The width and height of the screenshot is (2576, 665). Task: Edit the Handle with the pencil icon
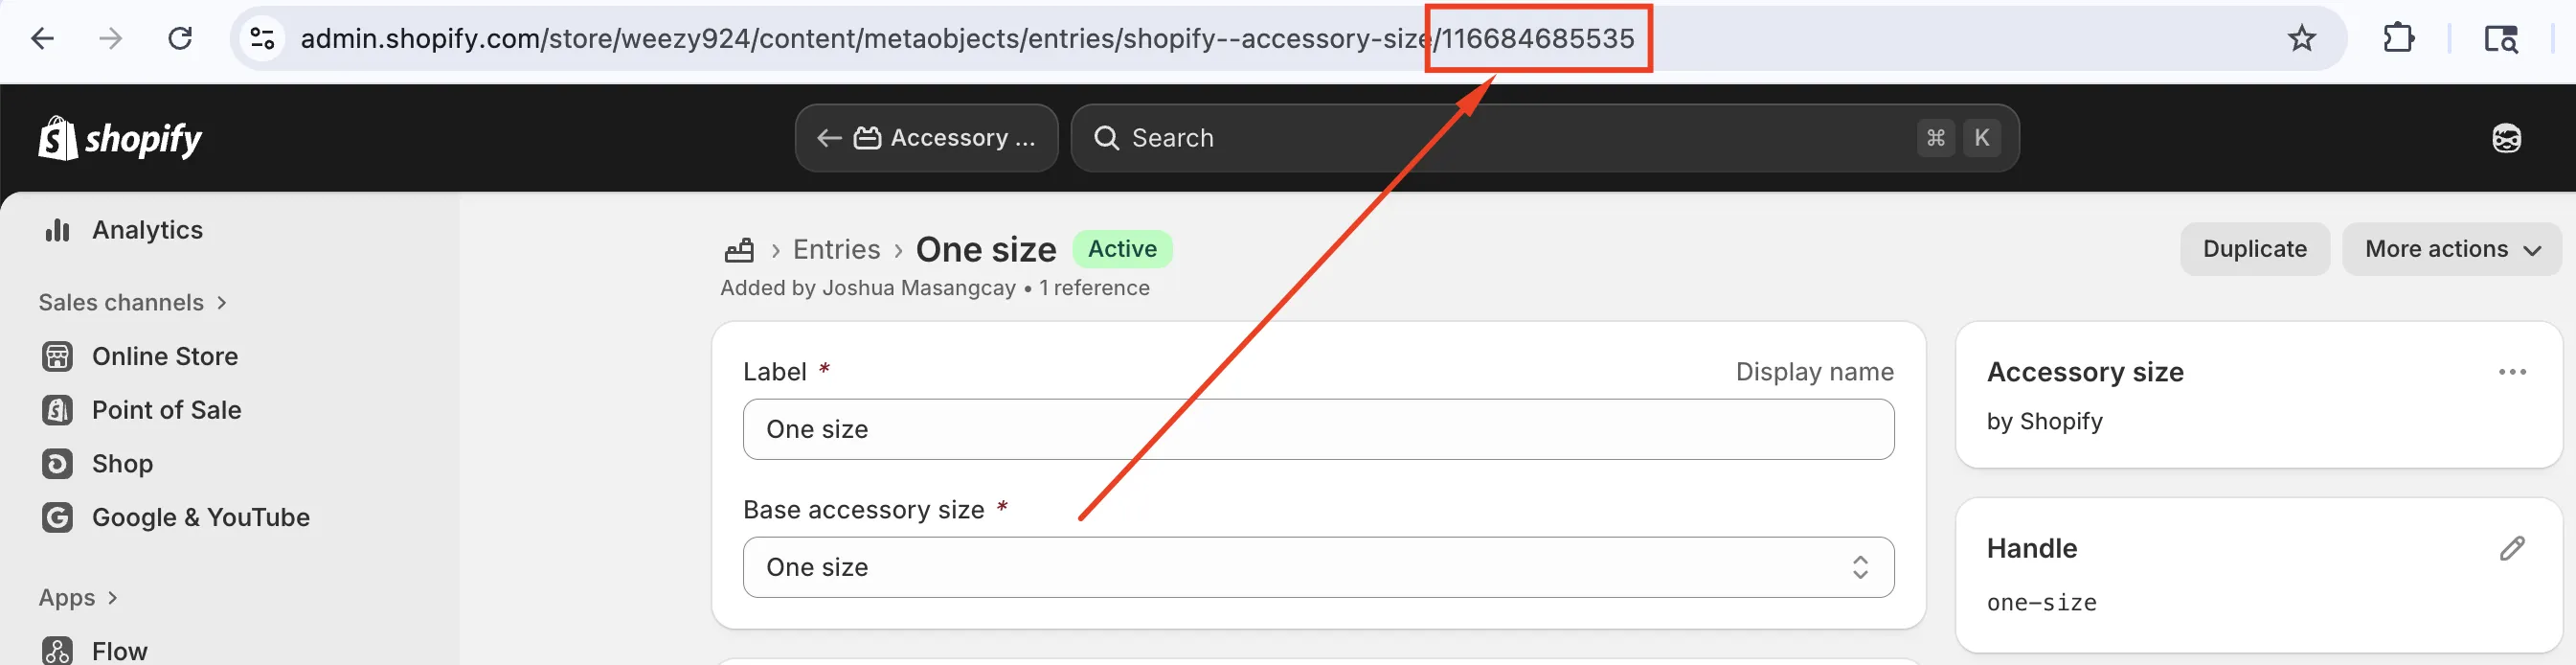click(x=2511, y=548)
